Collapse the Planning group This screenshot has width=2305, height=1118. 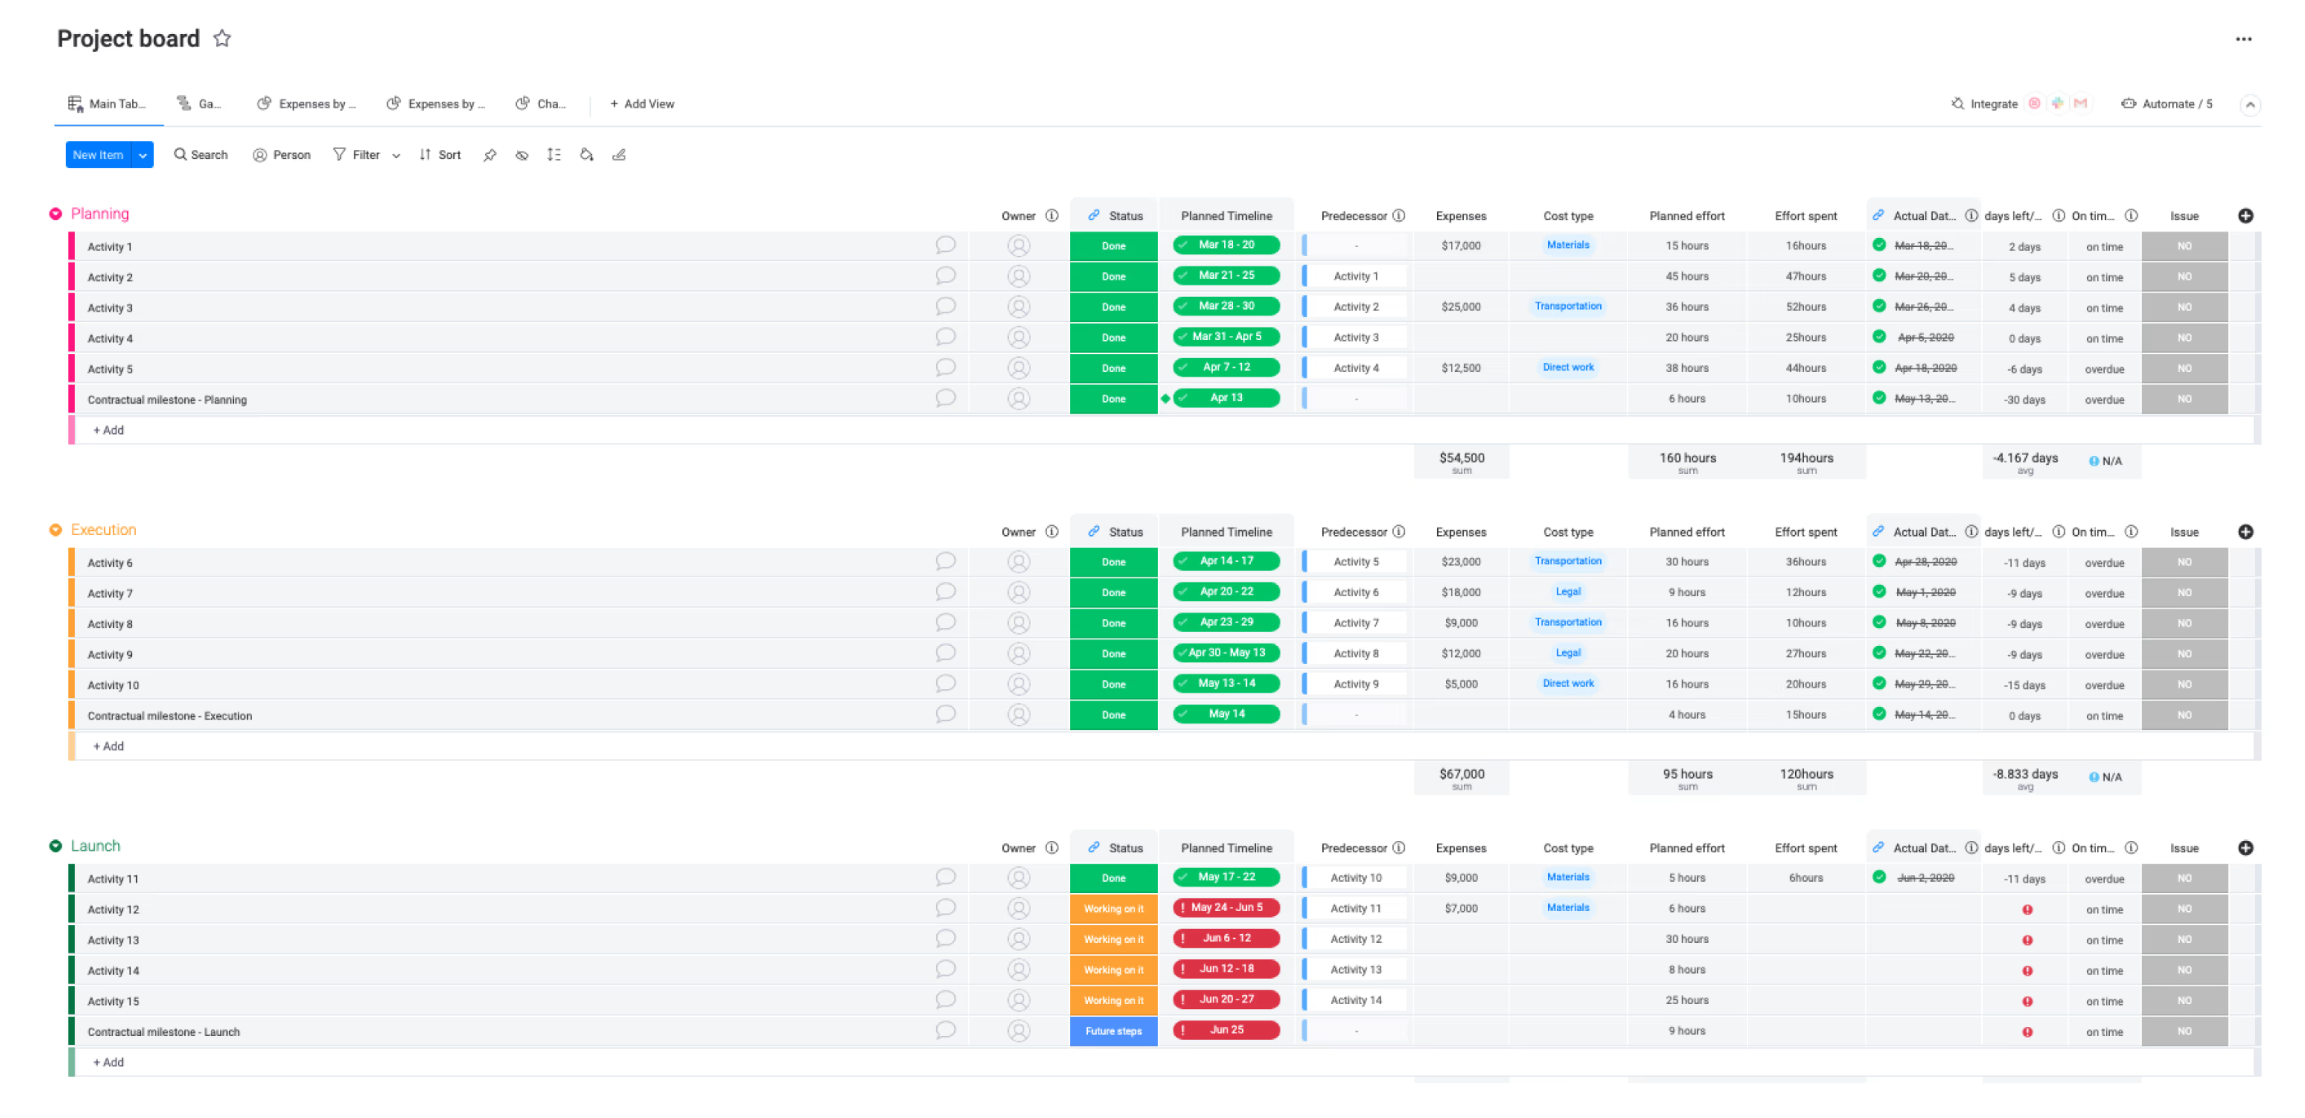point(56,214)
